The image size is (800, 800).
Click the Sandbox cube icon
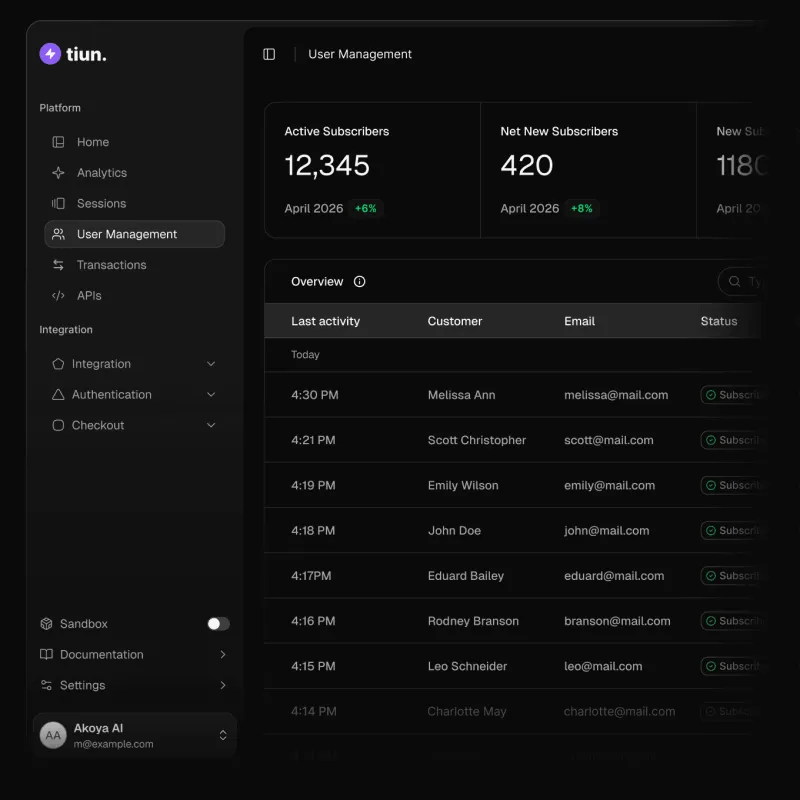coord(46,623)
